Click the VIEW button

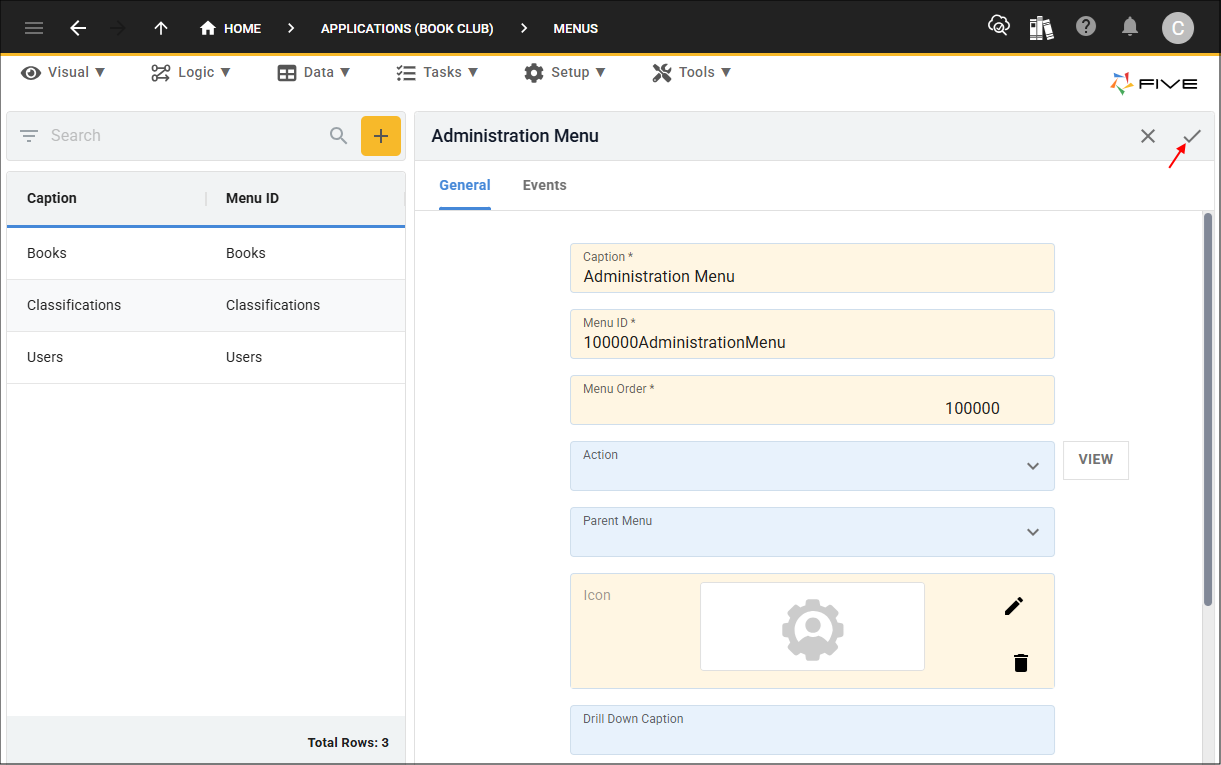pyautogui.click(x=1095, y=460)
